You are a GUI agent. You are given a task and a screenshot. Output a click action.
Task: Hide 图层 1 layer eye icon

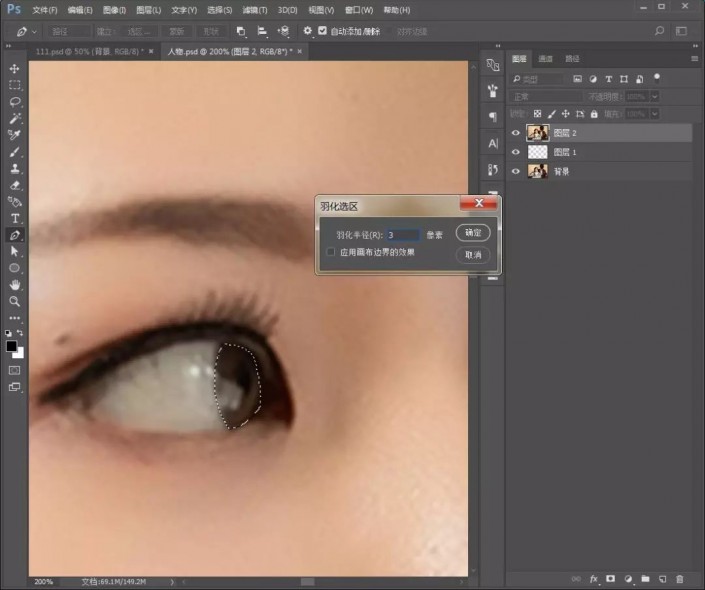[x=516, y=152]
